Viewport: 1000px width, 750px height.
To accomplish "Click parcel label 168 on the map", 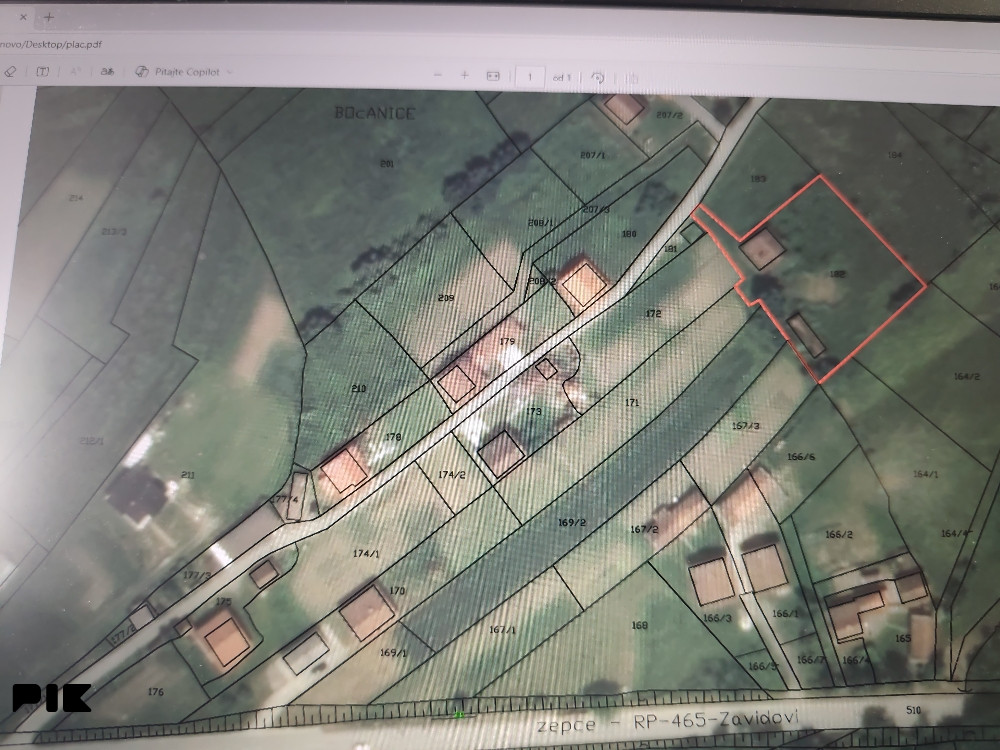I will 640,626.
